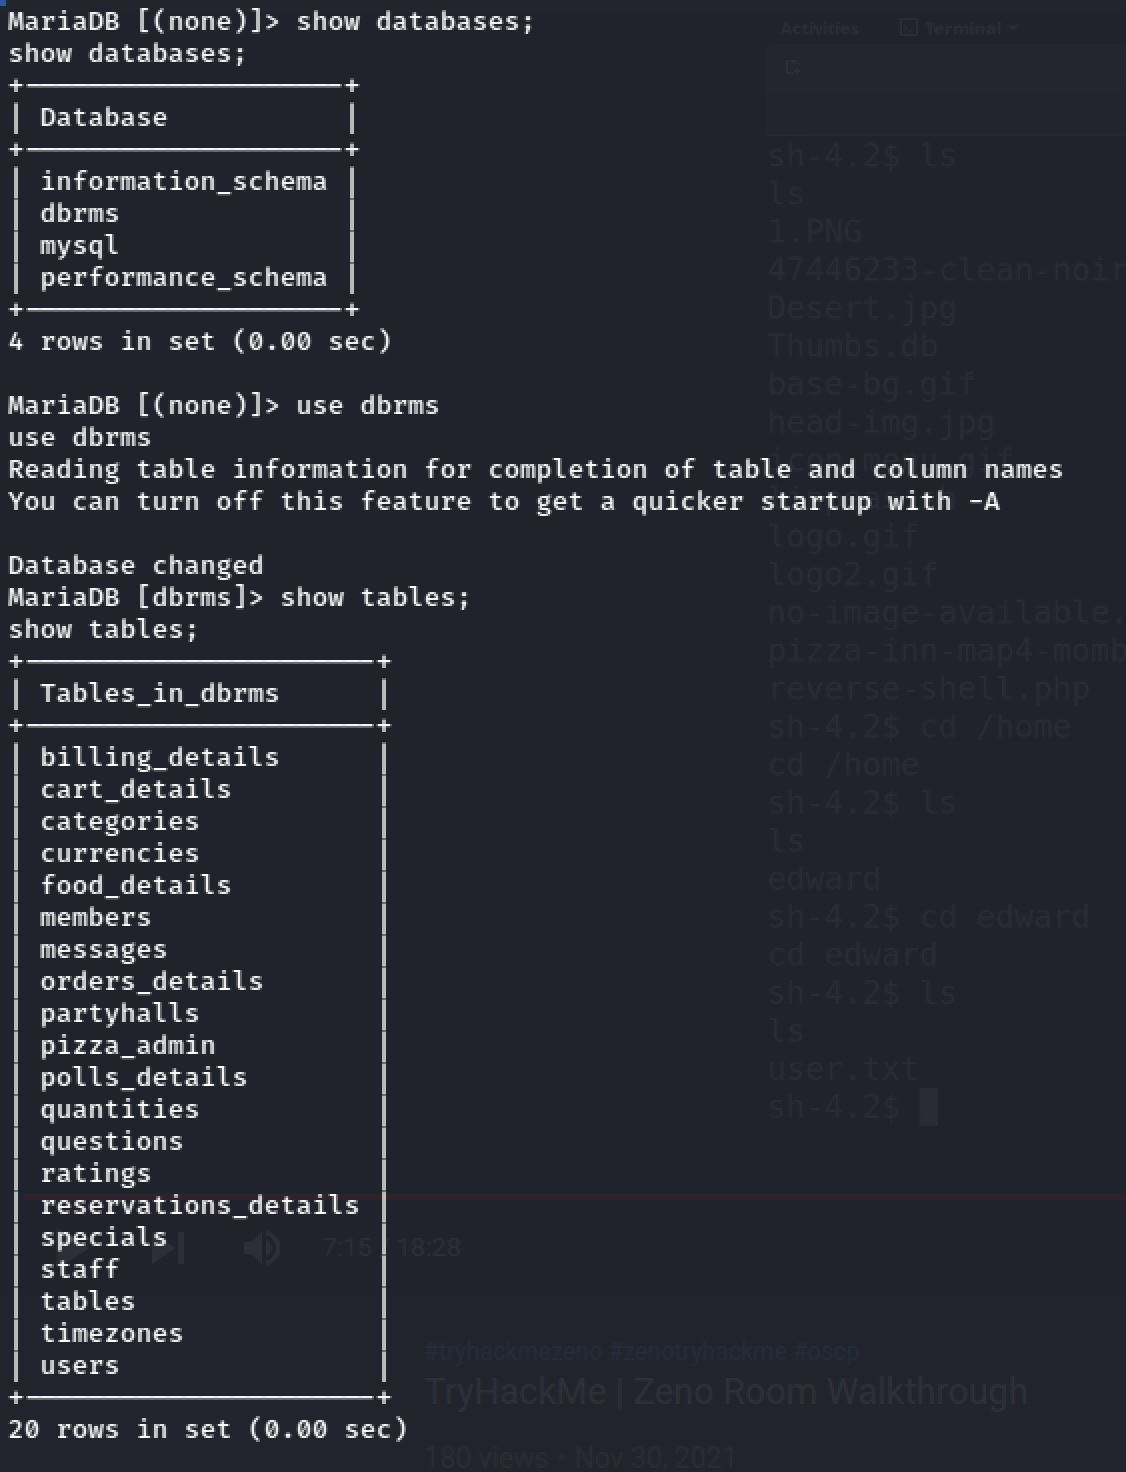The width and height of the screenshot is (1126, 1472).
Task: Click the 'user.txt' file in the faded terminal
Action: point(842,1069)
